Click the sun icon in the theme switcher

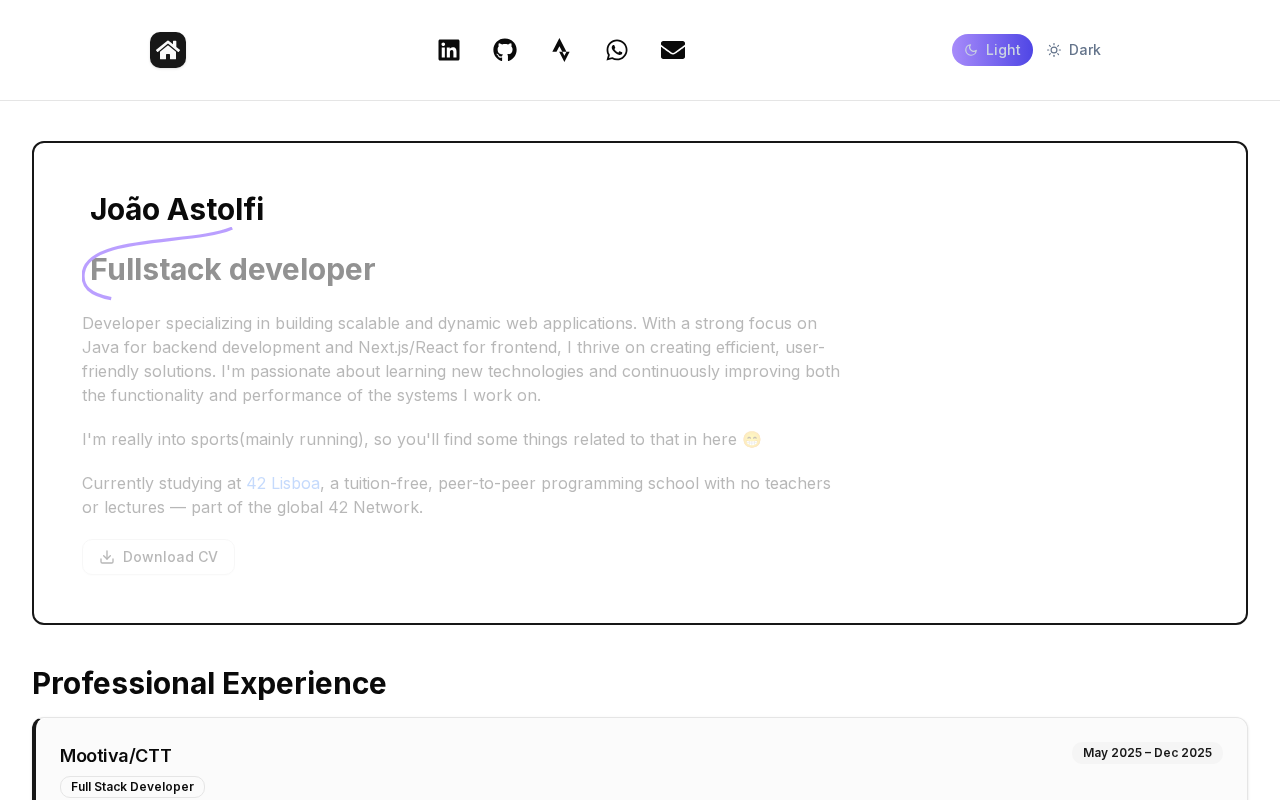coord(1054,50)
